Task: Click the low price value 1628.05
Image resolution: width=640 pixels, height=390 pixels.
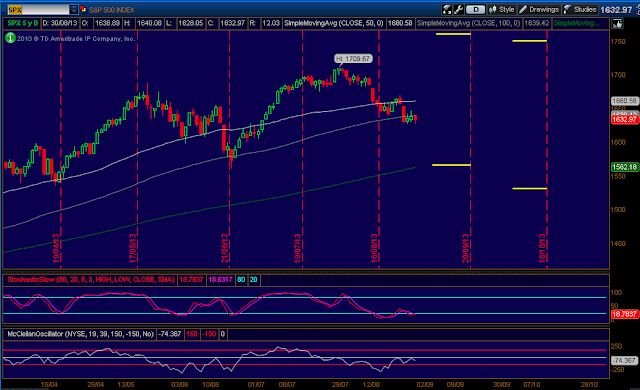Action: [x=191, y=23]
